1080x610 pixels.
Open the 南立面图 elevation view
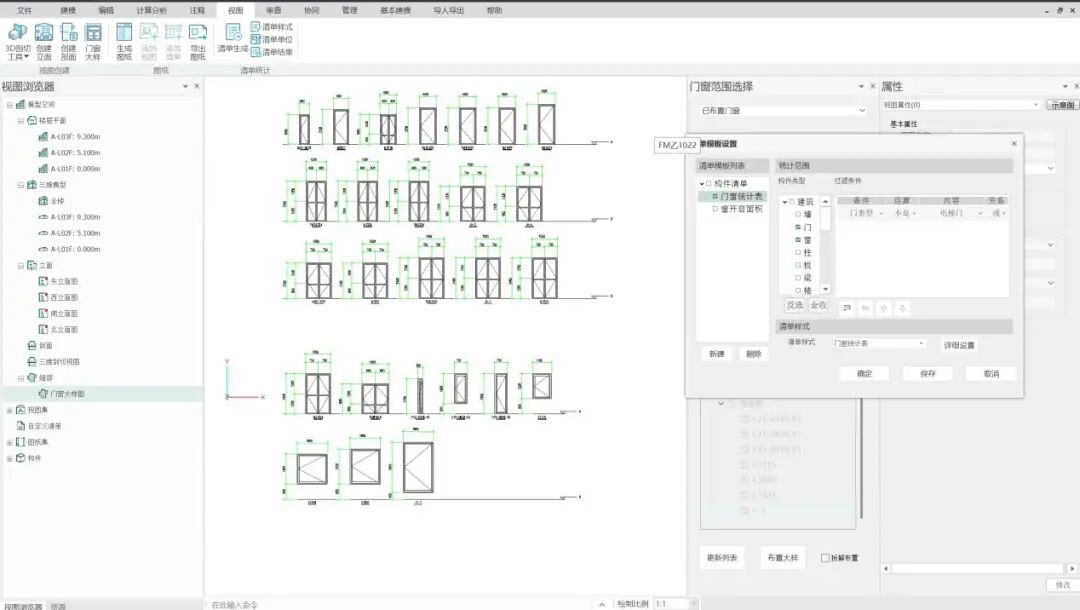pyautogui.click(x=58, y=313)
